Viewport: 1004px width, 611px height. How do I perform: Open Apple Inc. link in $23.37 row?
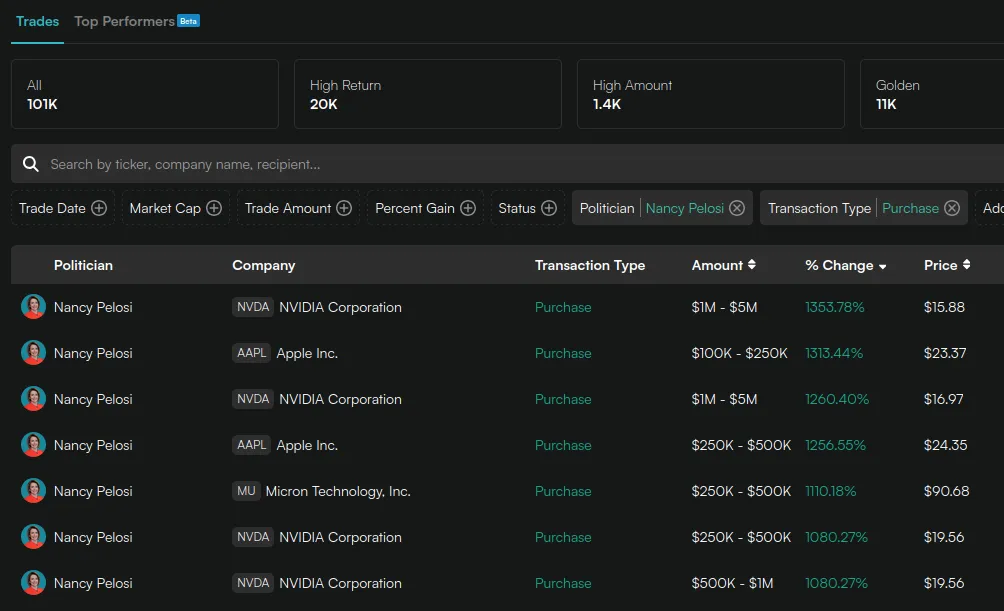point(307,353)
